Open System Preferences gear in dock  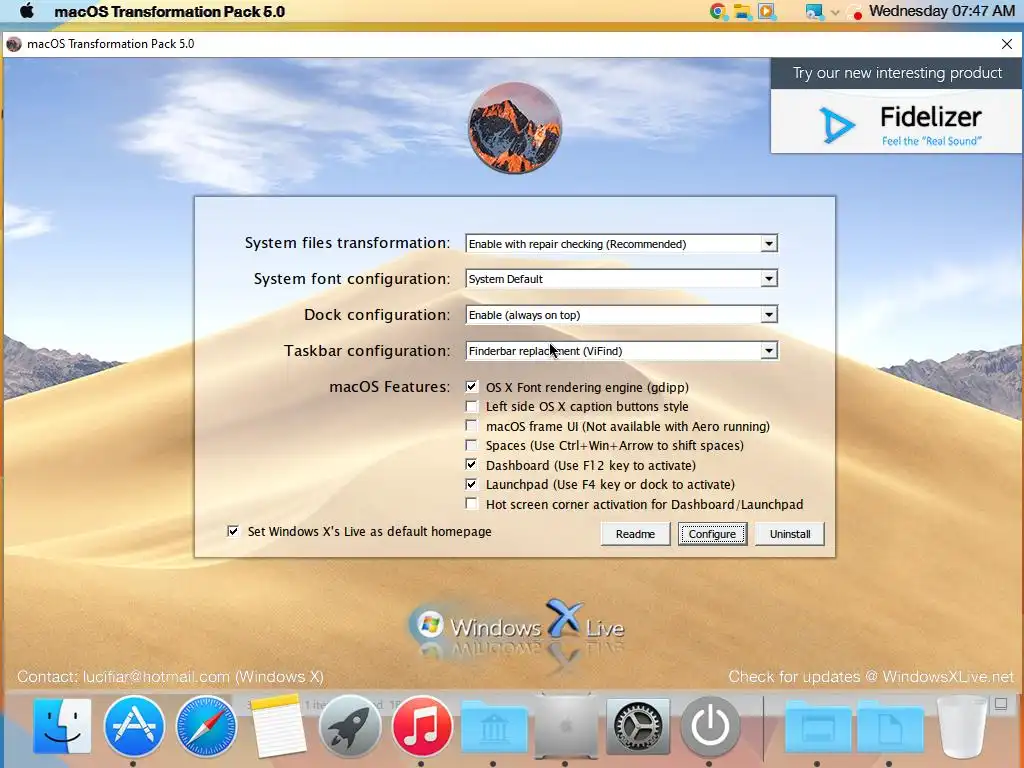[x=637, y=726]
